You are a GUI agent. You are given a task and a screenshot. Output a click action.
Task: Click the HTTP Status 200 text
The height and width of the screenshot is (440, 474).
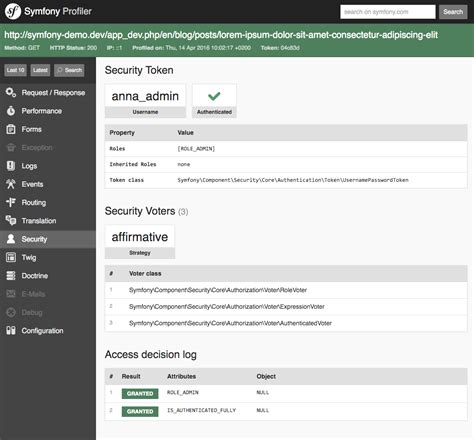click(73, 48)
